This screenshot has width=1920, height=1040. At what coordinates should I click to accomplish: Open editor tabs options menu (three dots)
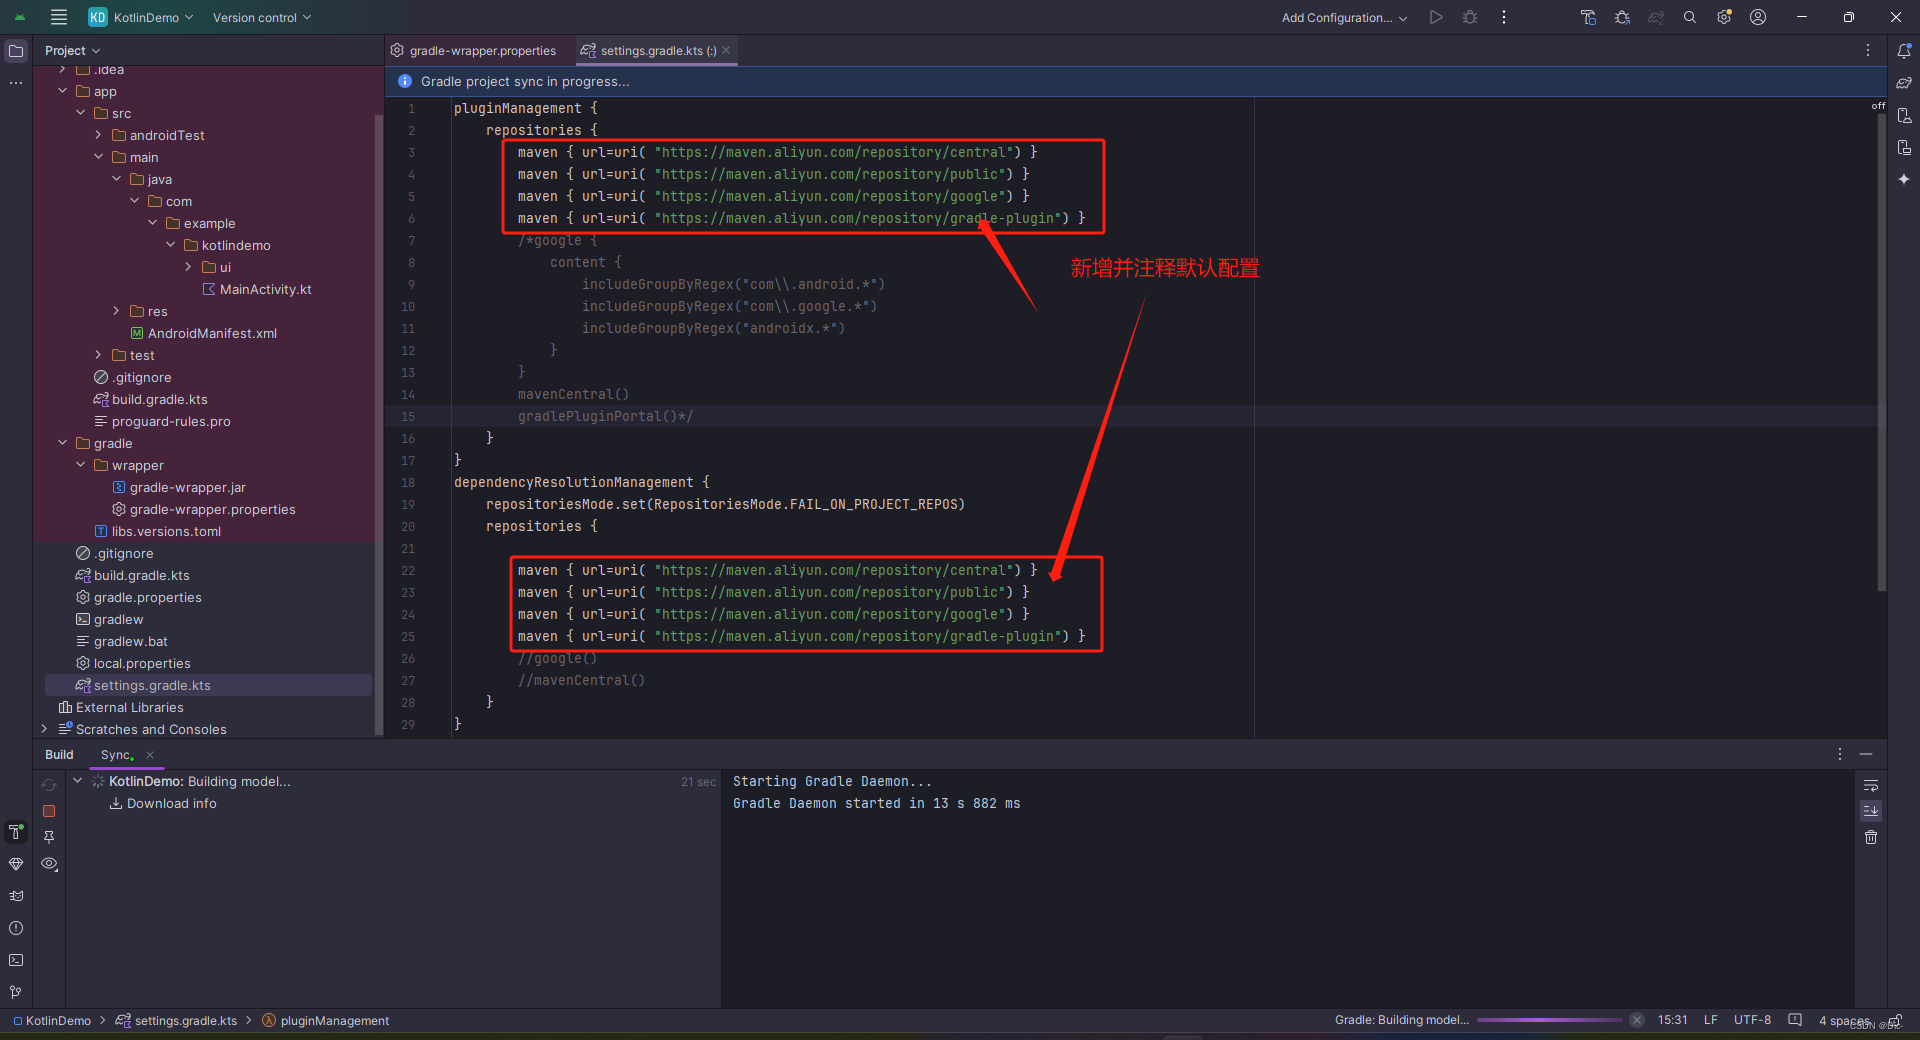1867,50
